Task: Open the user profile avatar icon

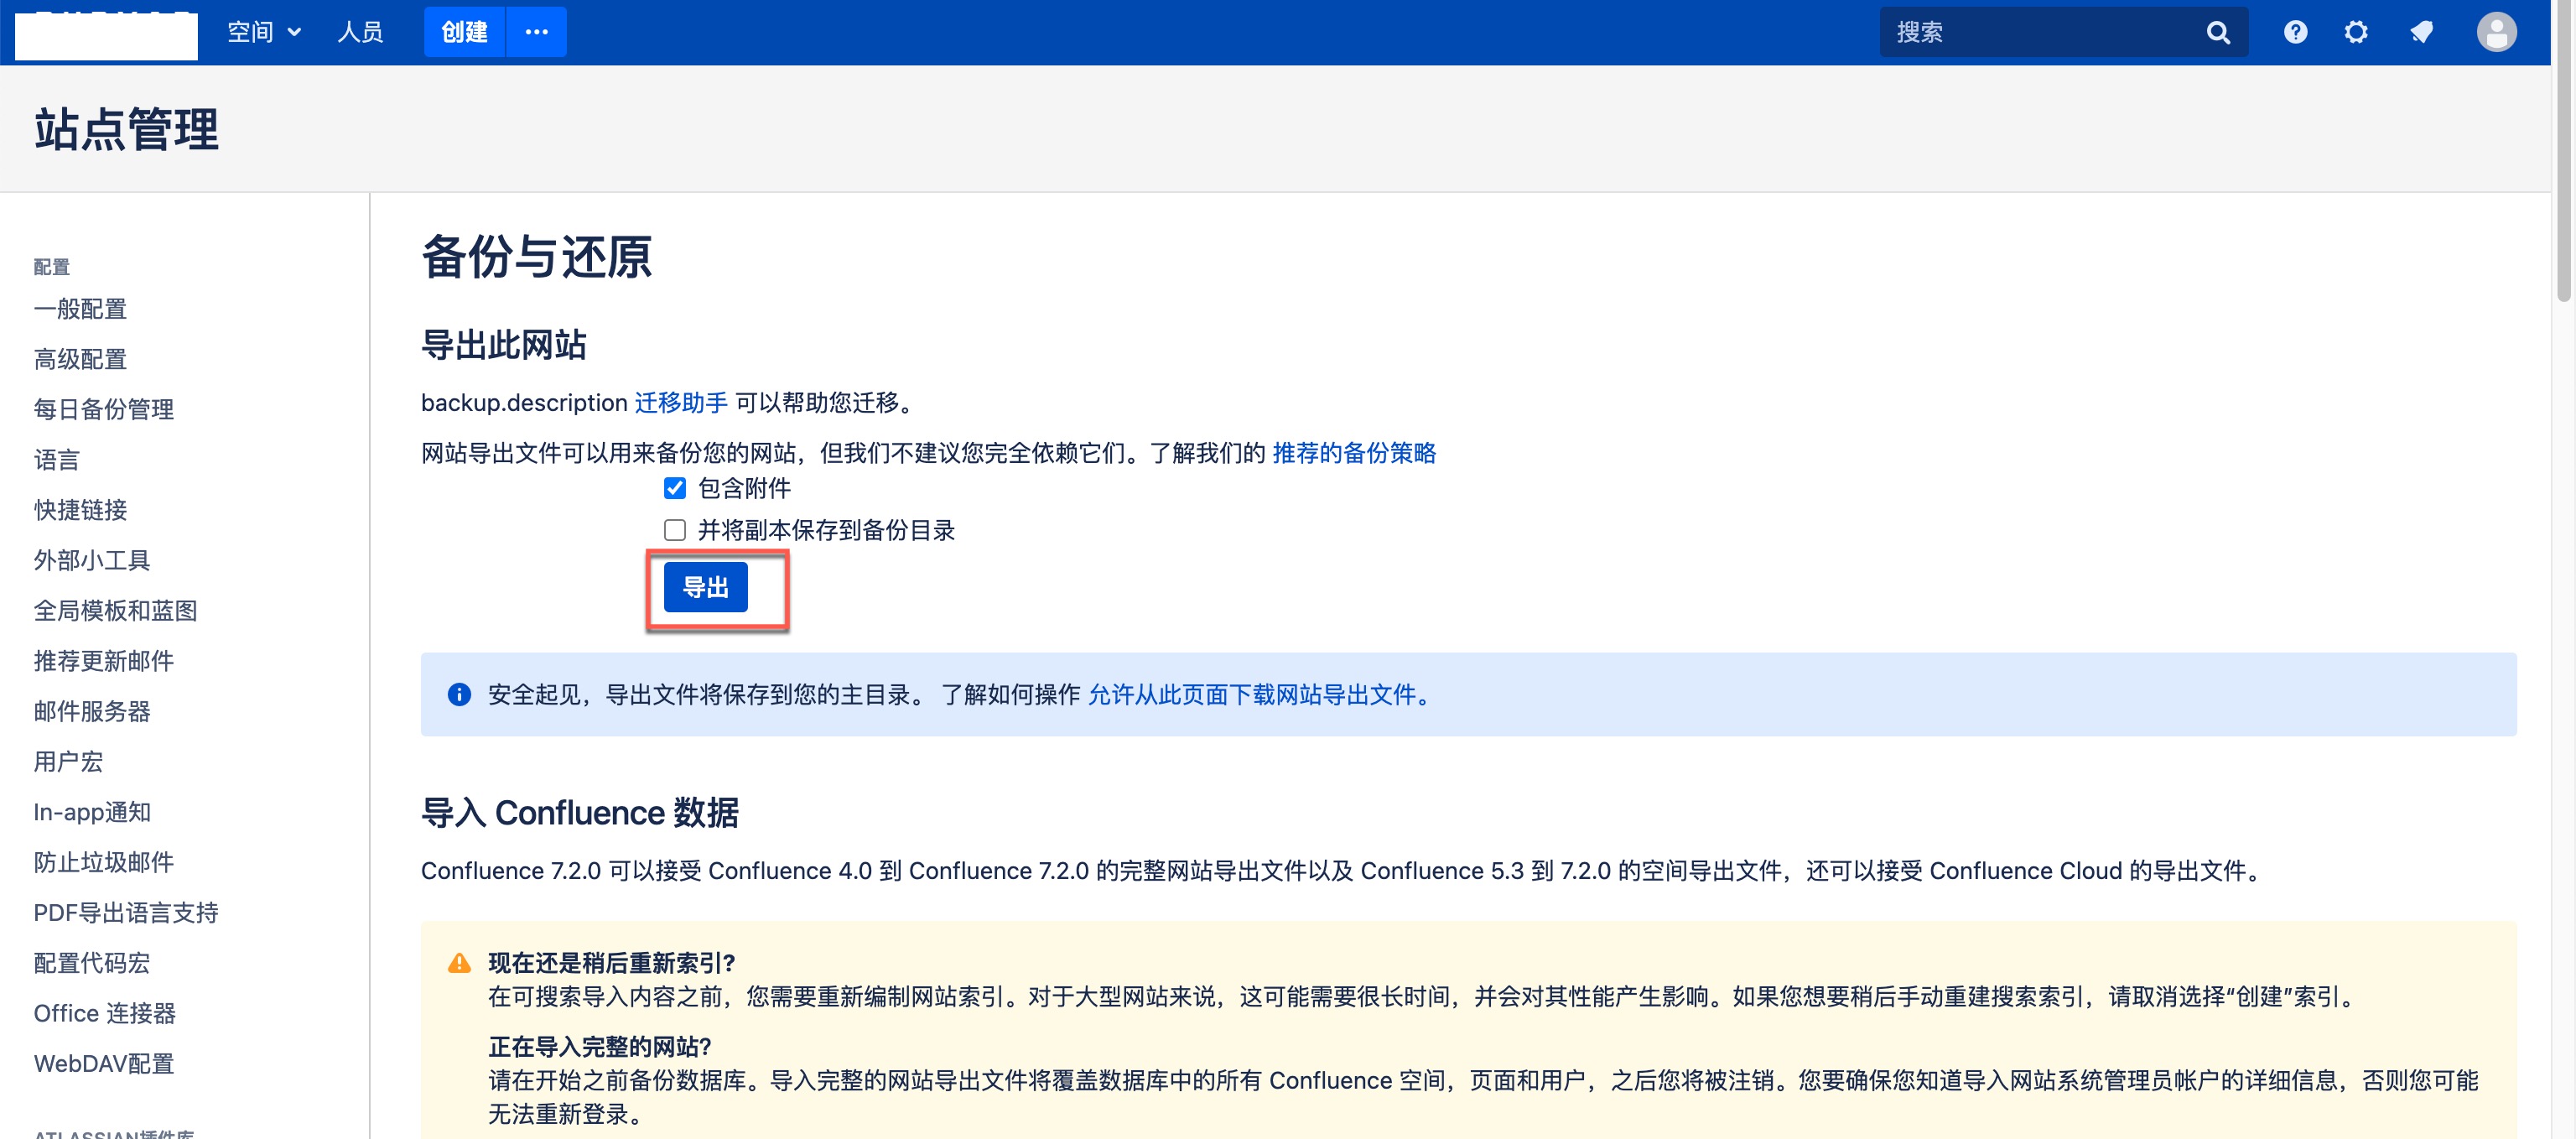Action: click(2497, 31)
